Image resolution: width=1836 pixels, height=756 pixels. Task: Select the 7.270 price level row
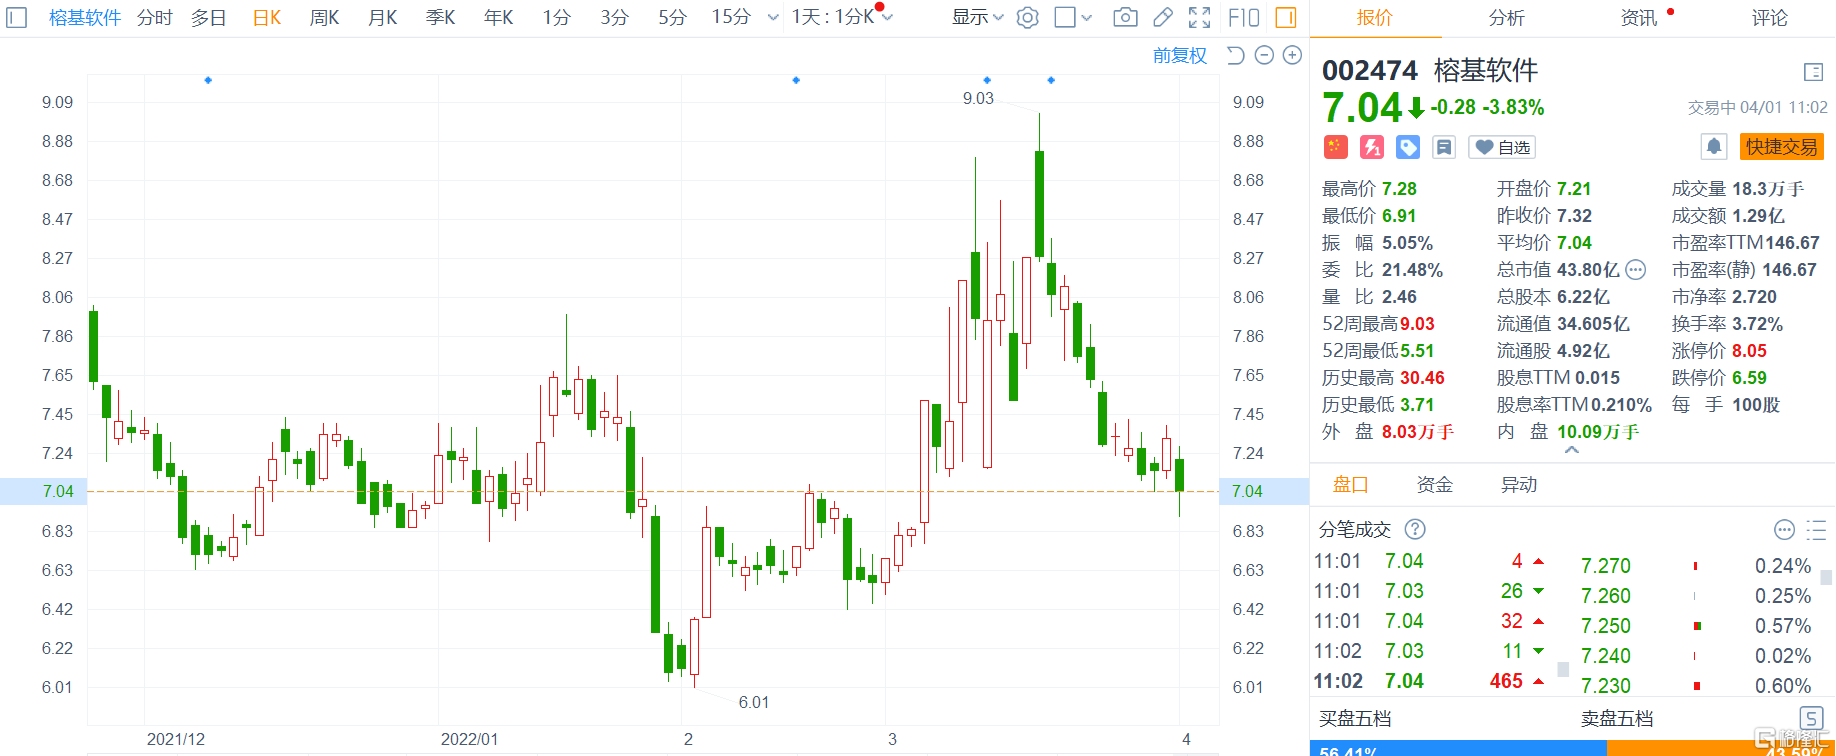tap(1697, 566)
